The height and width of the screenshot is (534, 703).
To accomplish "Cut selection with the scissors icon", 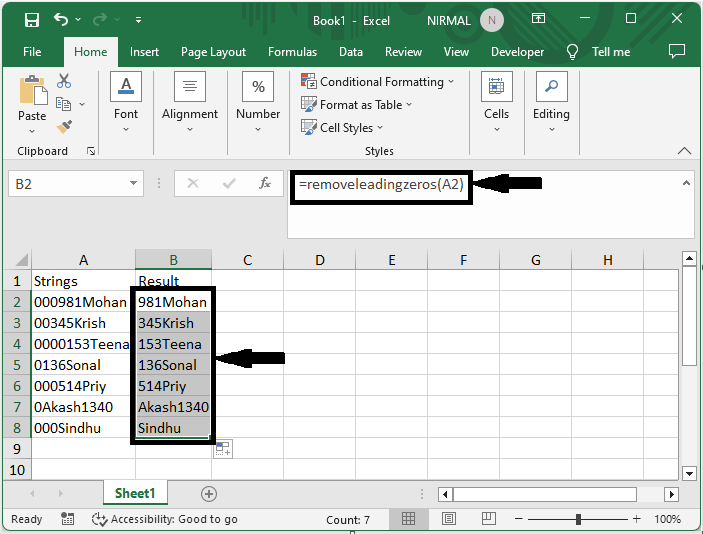I will tap(64, 81).
